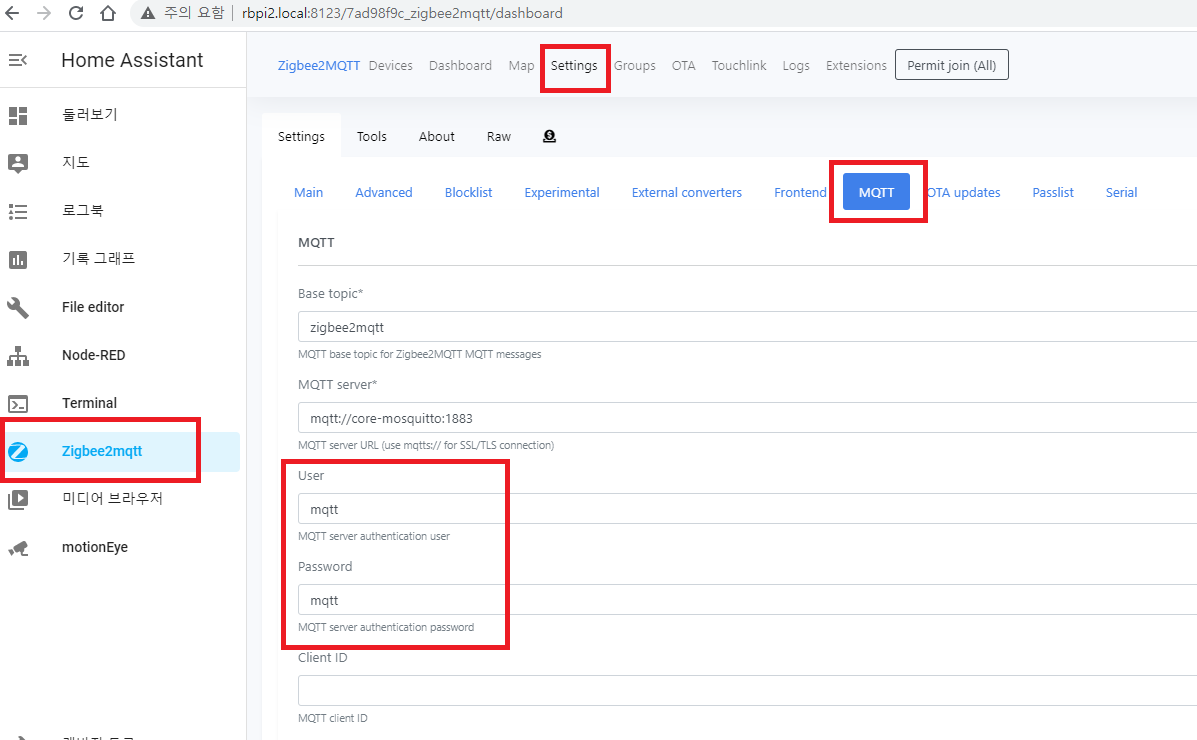Select the Blocklist settings section

tap(468, 192)
